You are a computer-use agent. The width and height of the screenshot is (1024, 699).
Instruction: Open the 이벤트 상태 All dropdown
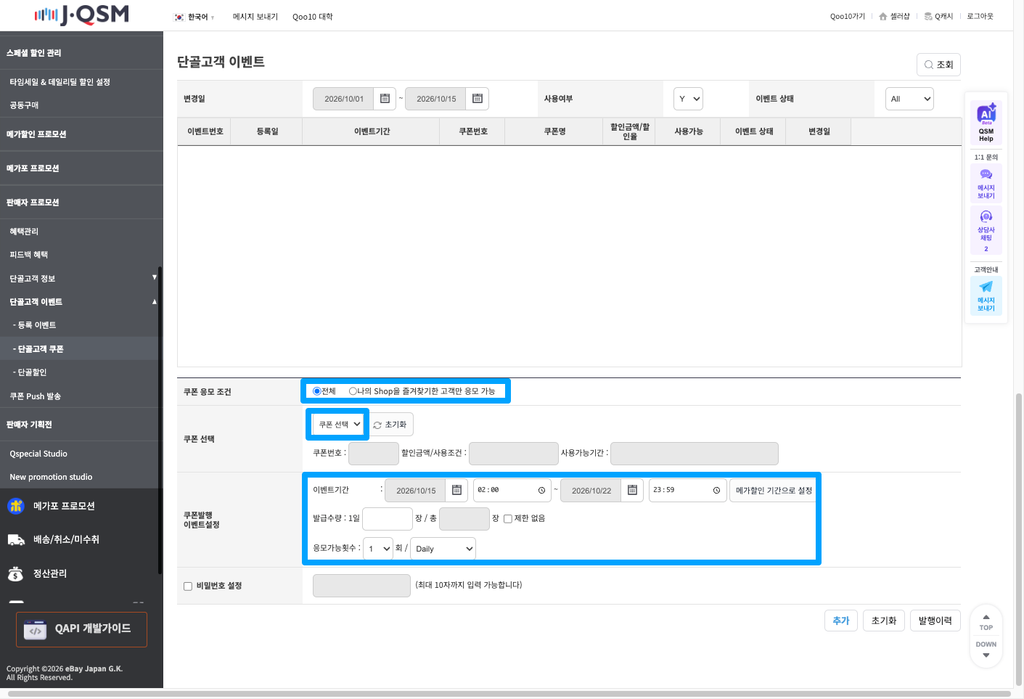click(909, 99)
